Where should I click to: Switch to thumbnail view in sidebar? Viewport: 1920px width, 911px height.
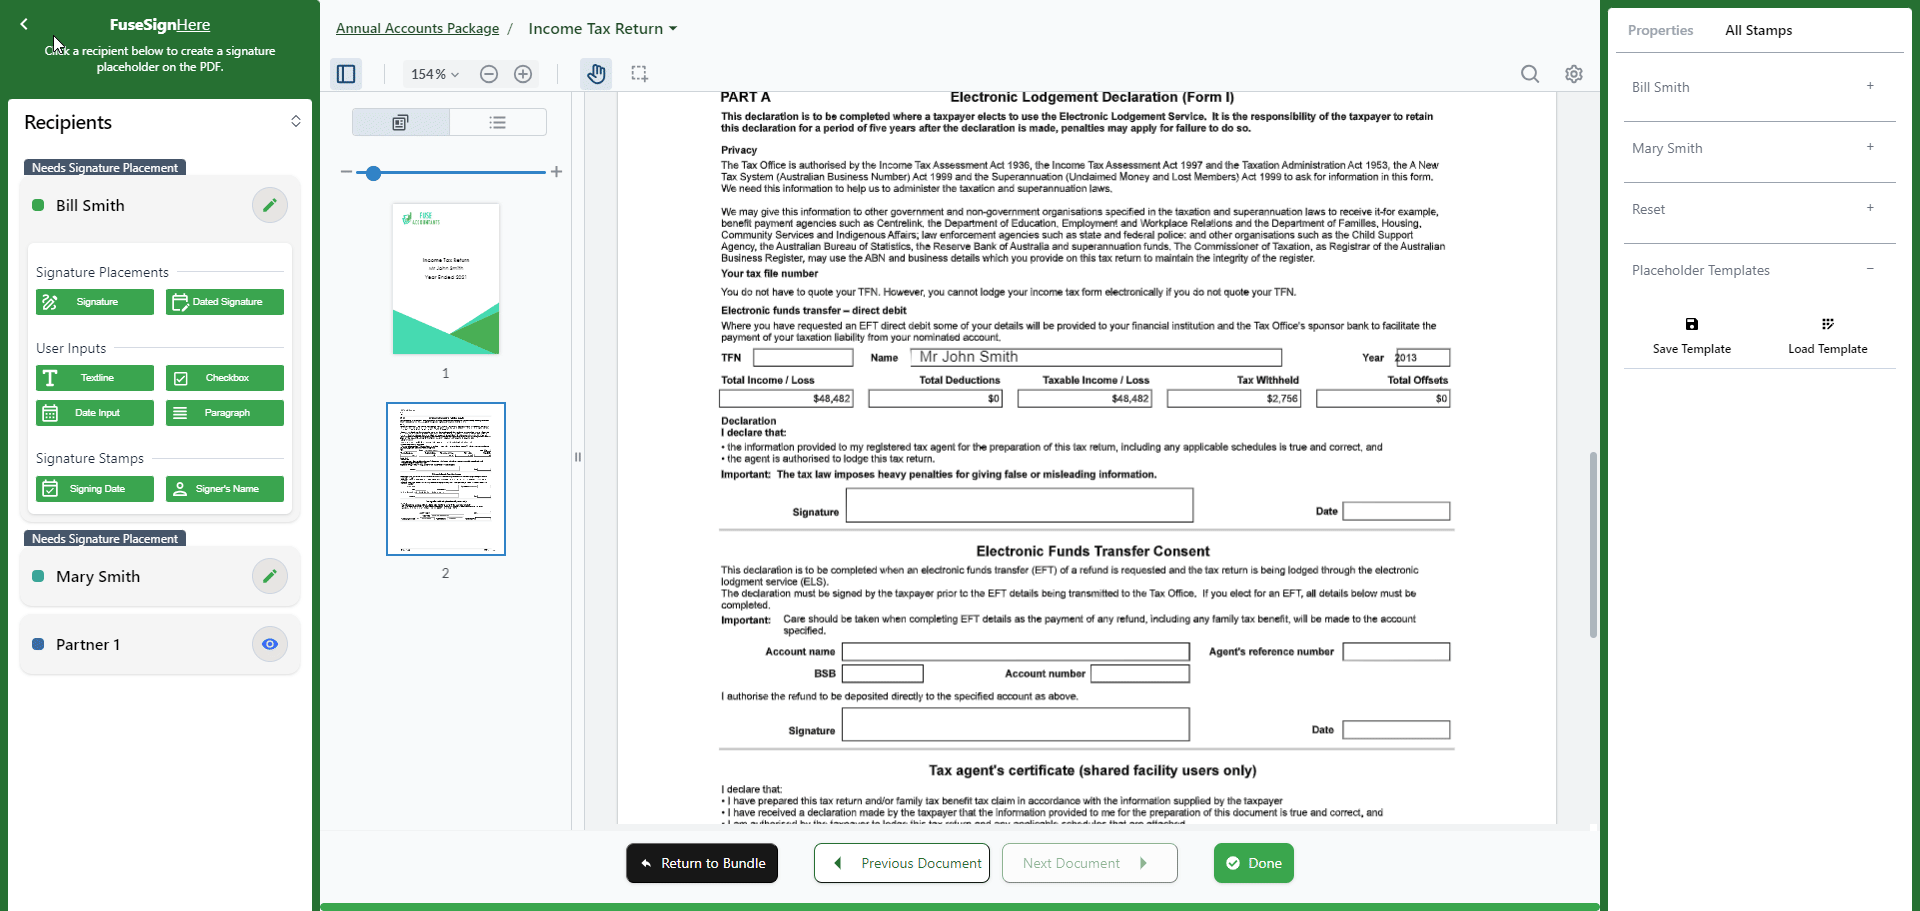[400, 122]
